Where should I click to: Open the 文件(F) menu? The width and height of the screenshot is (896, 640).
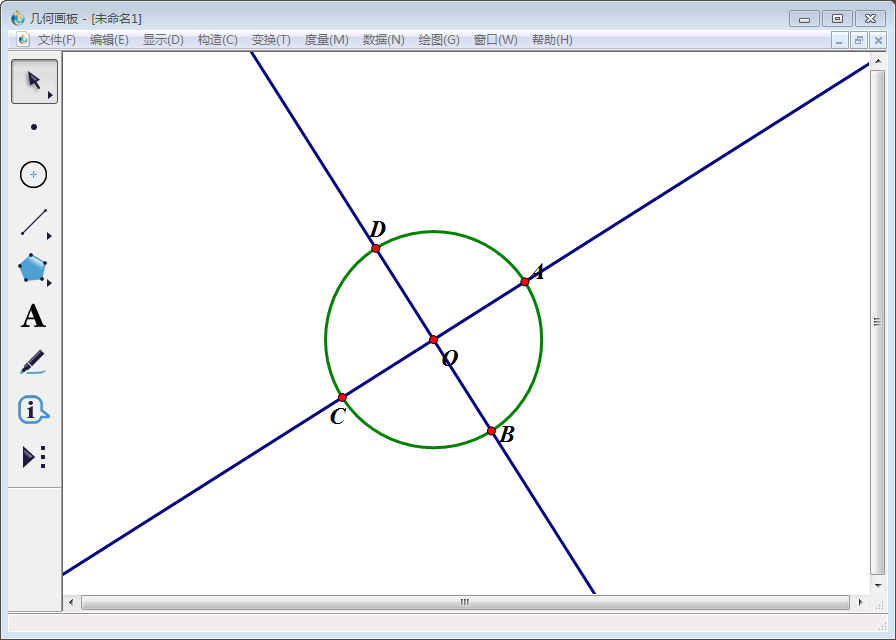click(57, 40)
